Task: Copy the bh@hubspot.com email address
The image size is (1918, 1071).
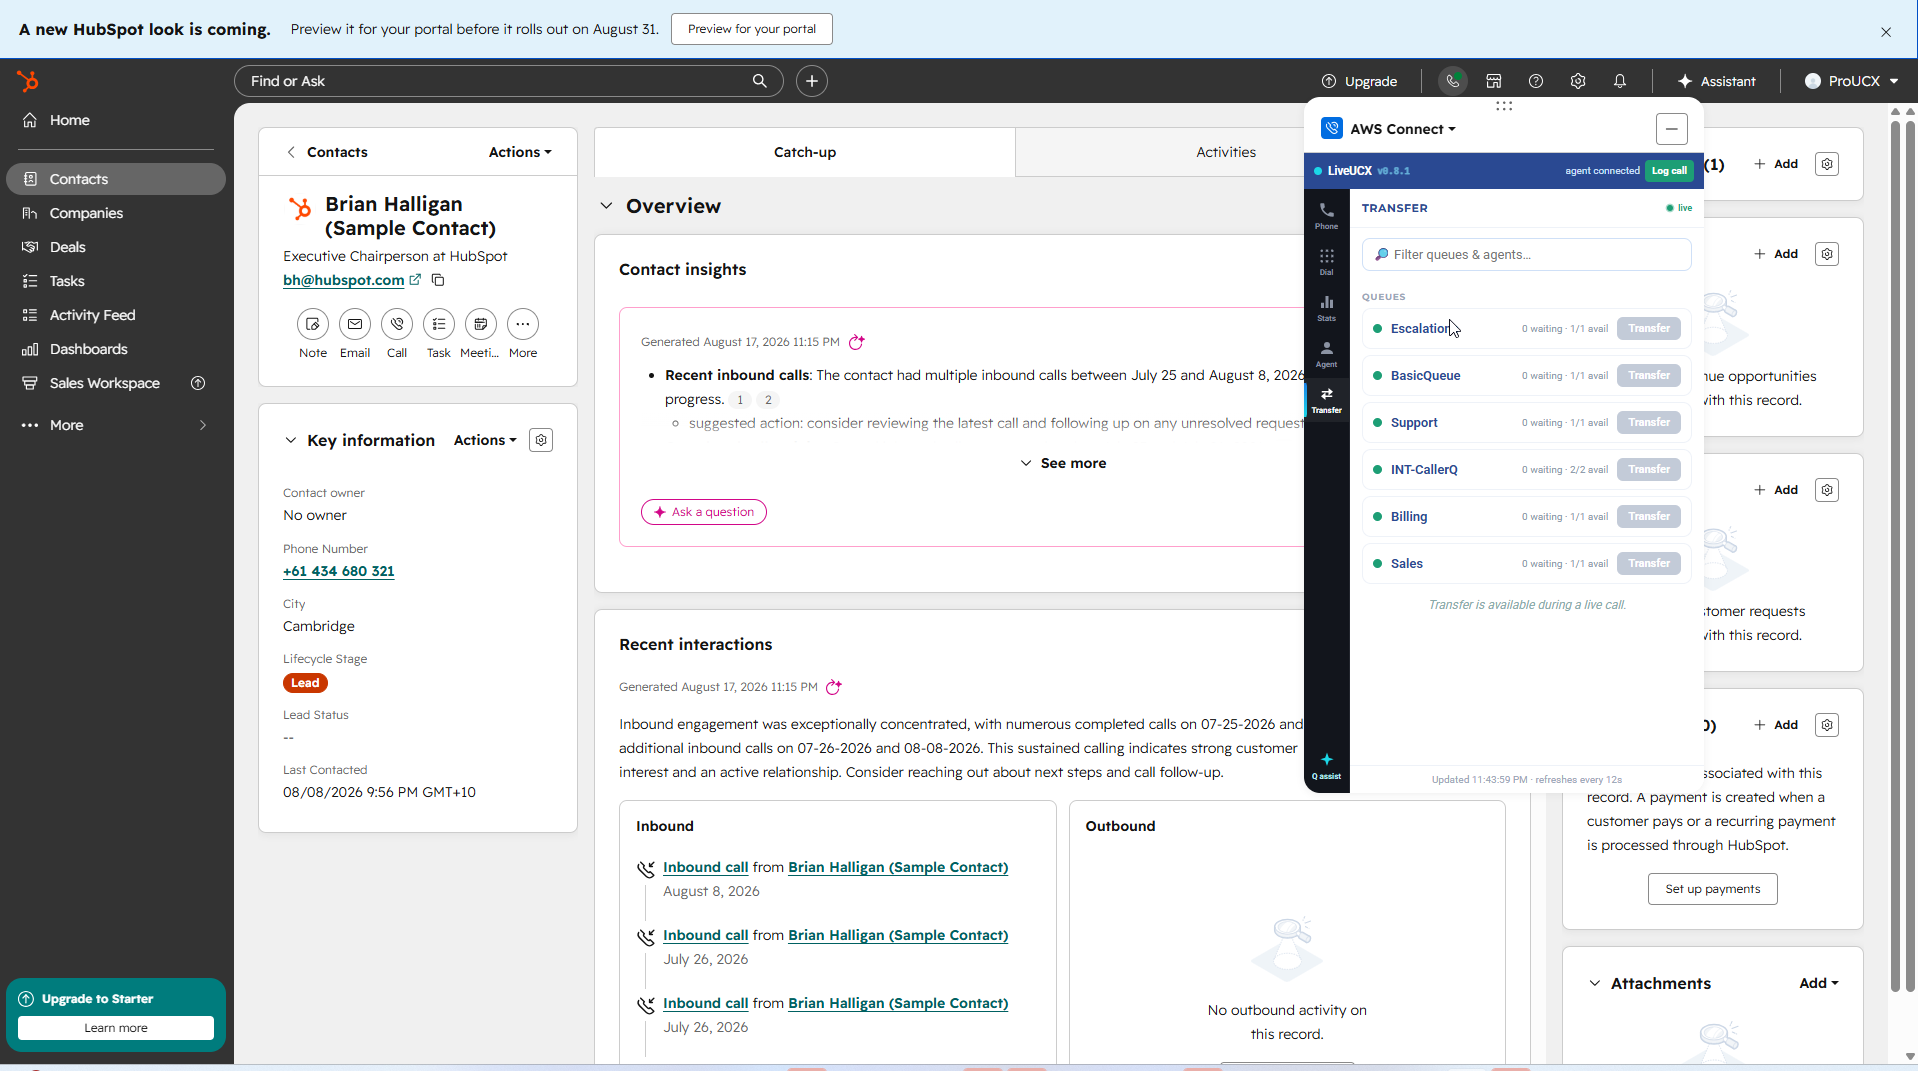Action: [x=438, y=280]
